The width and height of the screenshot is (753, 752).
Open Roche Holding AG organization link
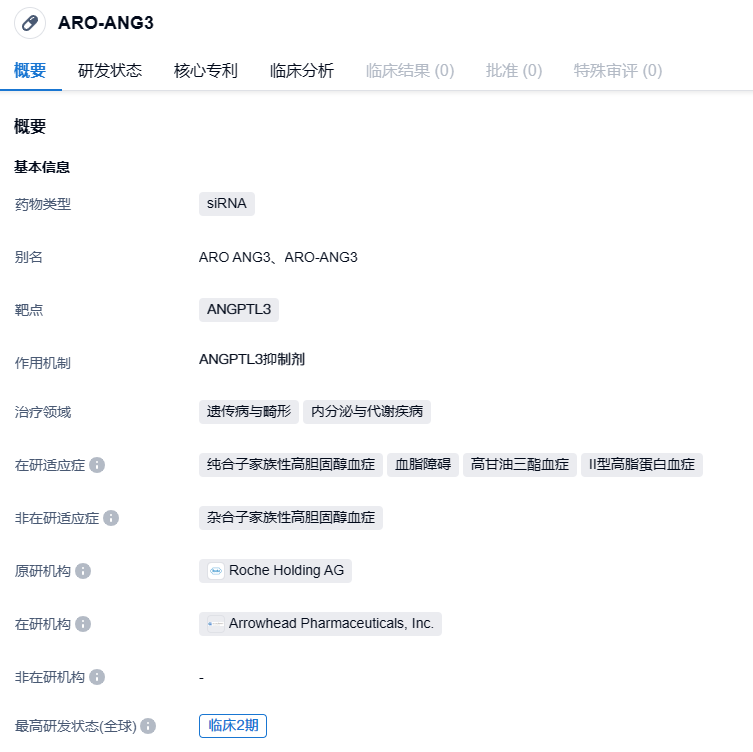[286, 571]
